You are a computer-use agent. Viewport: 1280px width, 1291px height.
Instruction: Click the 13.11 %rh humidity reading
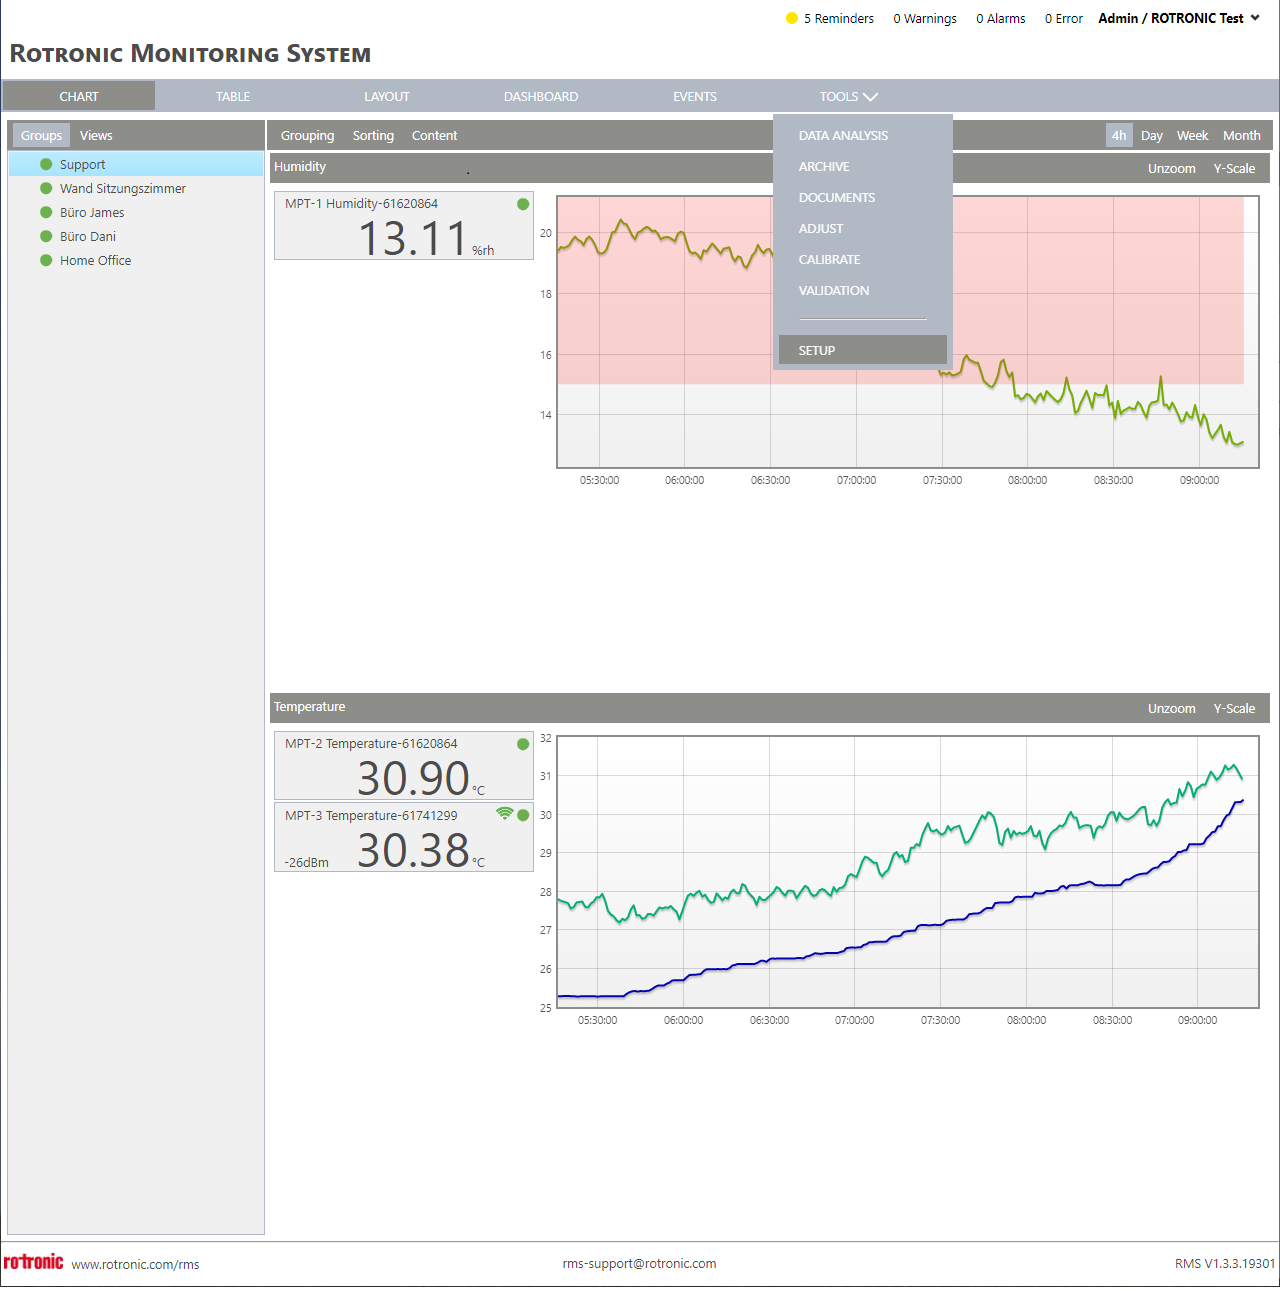(426, 238)
